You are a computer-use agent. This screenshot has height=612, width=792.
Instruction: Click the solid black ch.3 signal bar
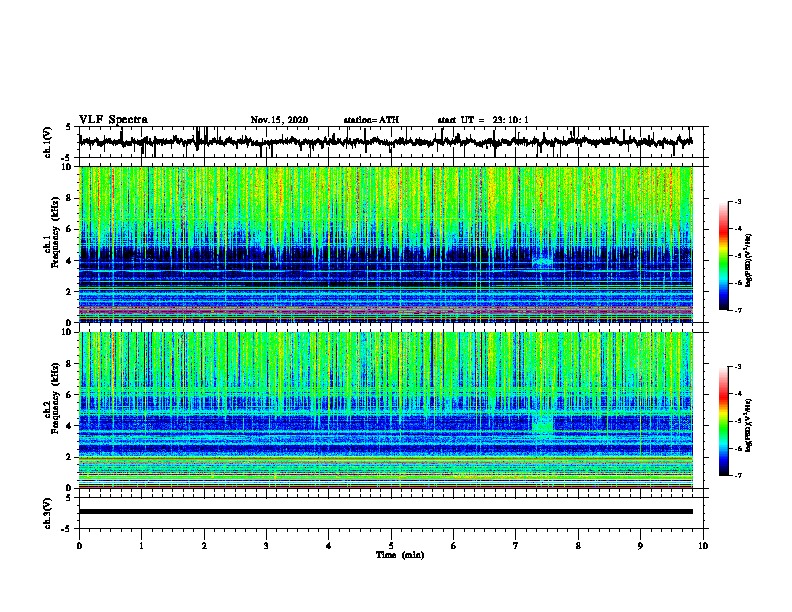pos(385,512)
